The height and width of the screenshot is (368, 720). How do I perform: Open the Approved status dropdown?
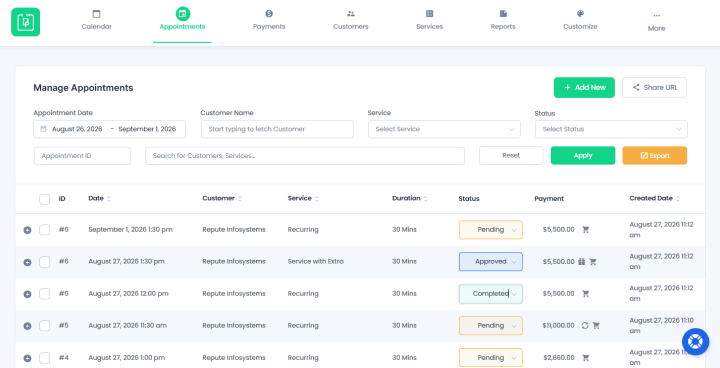pos(490,261)
